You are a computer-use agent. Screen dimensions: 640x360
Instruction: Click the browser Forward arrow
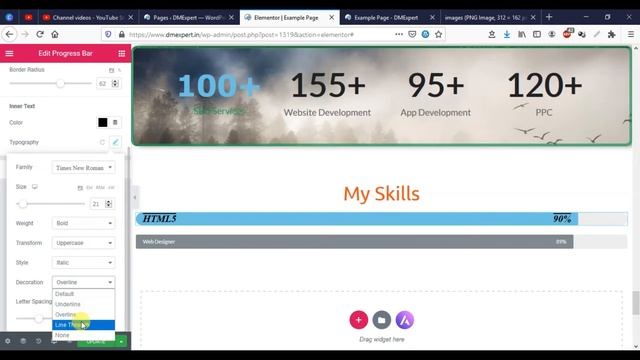tap(25, 35)
